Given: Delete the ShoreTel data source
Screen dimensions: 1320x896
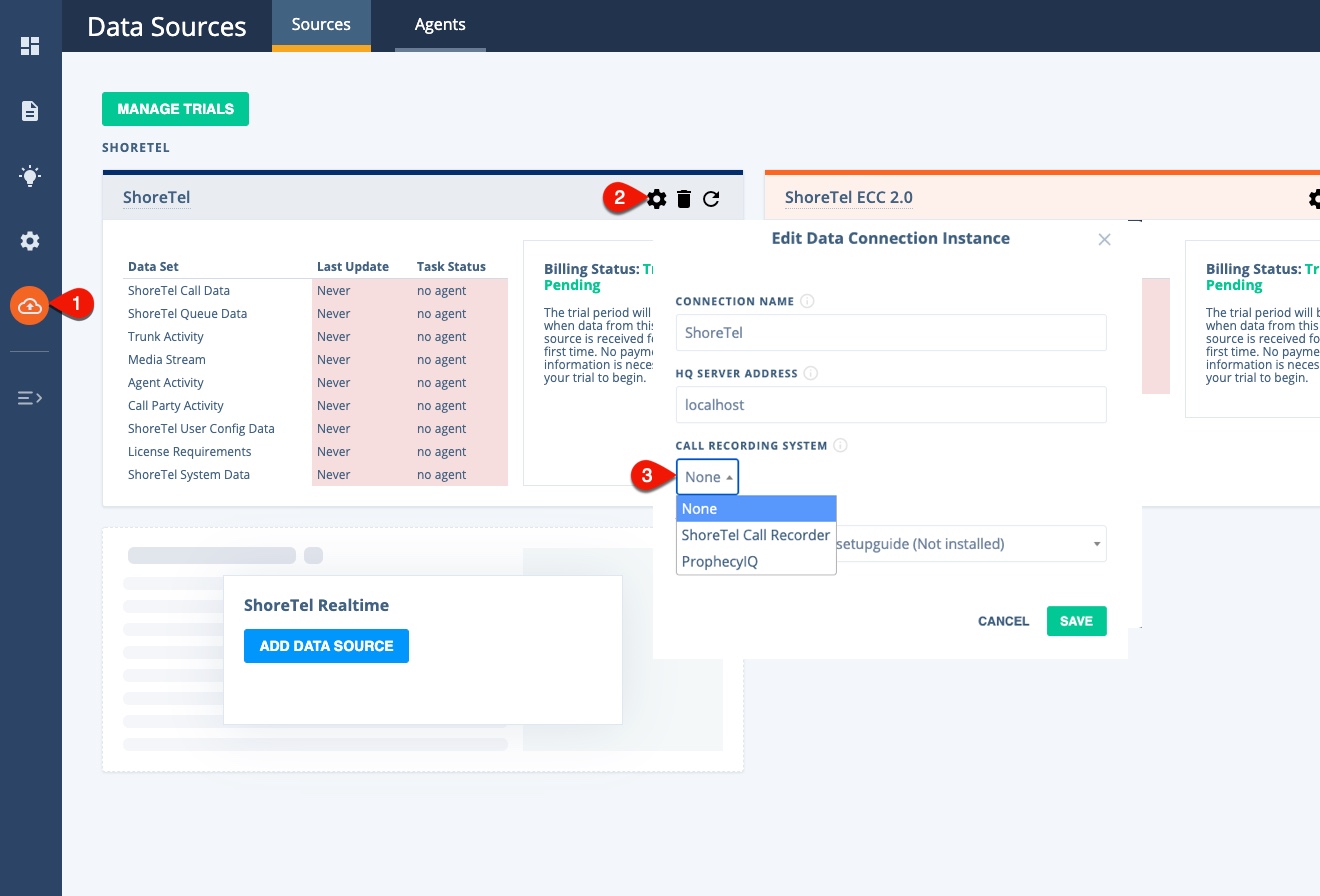Looking at the screenshot, I should tap(684, 199).
